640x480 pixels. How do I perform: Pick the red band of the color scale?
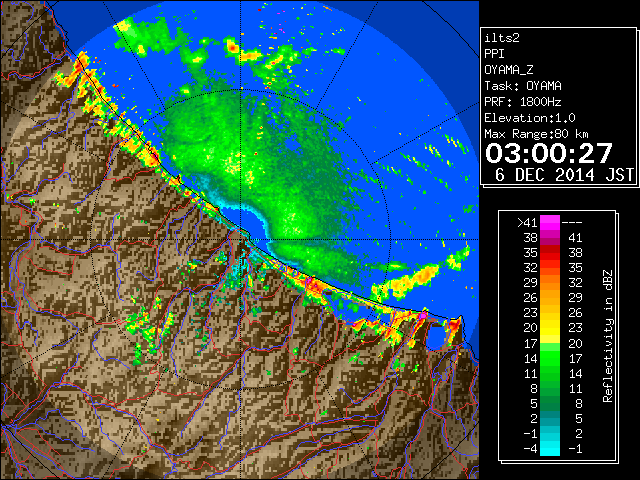click(550, 253)
